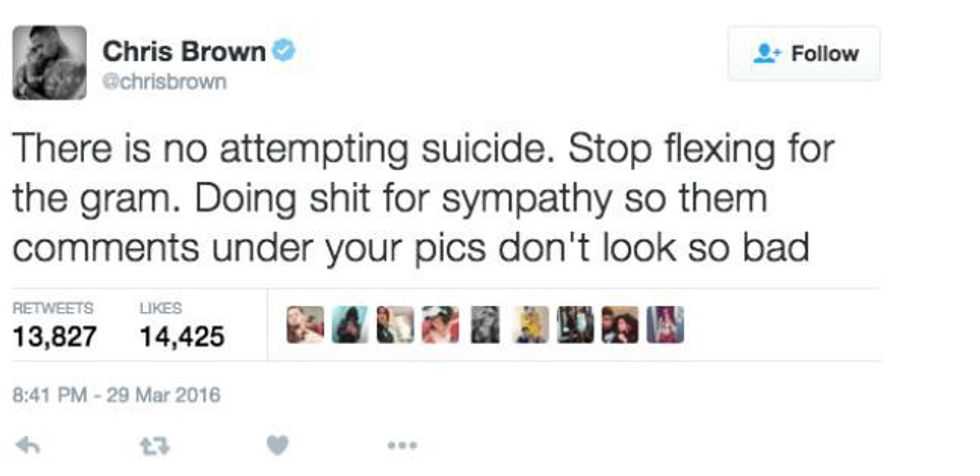
Task: Open the purple-toned last liker avatar
Action: pos(665,325)
